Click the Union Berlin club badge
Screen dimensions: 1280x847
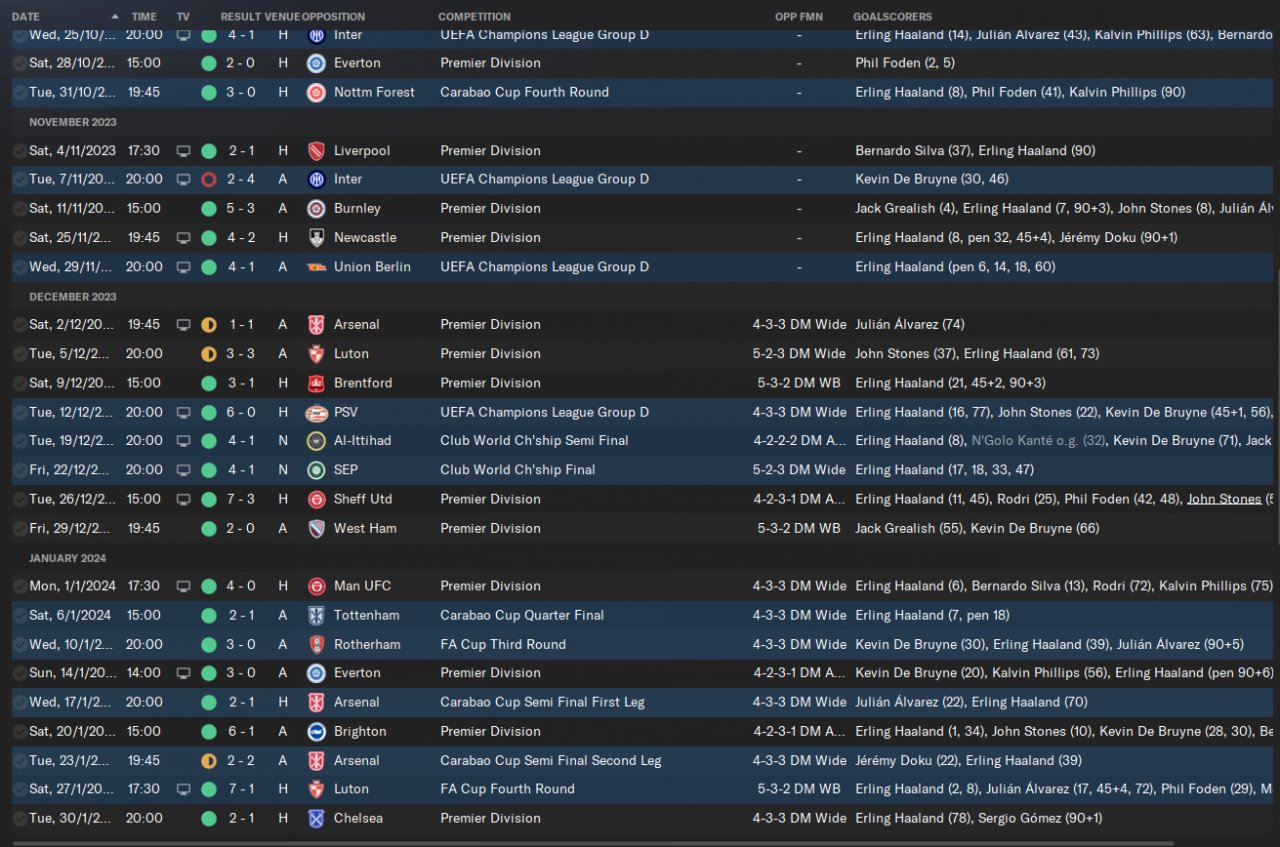tap(316, 267)
